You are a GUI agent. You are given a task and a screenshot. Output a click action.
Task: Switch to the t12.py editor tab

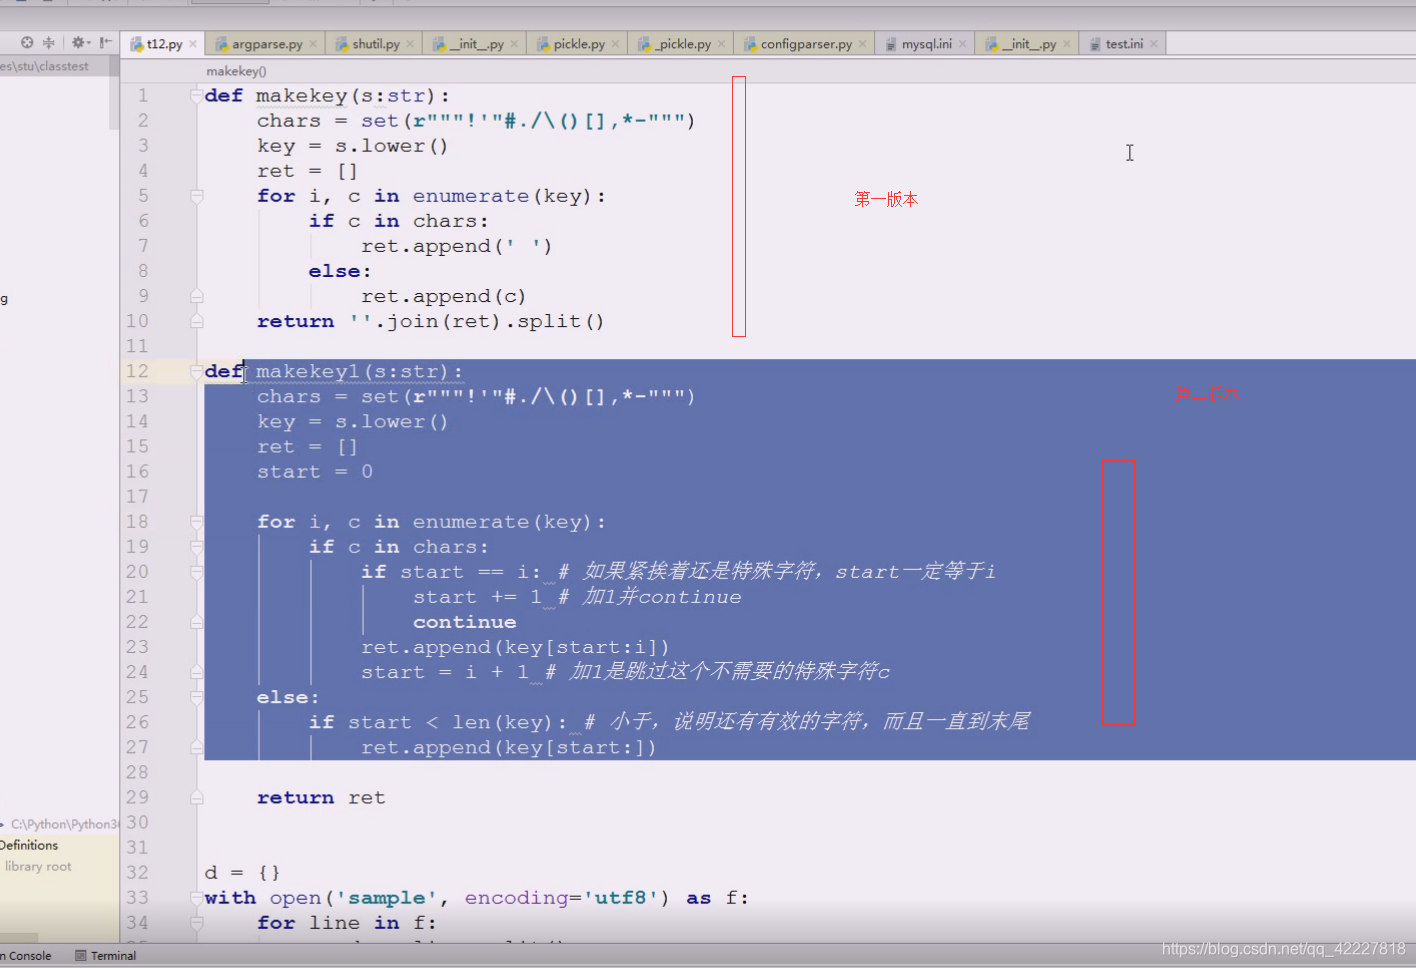pyautogui.click(x=163, y=44)
